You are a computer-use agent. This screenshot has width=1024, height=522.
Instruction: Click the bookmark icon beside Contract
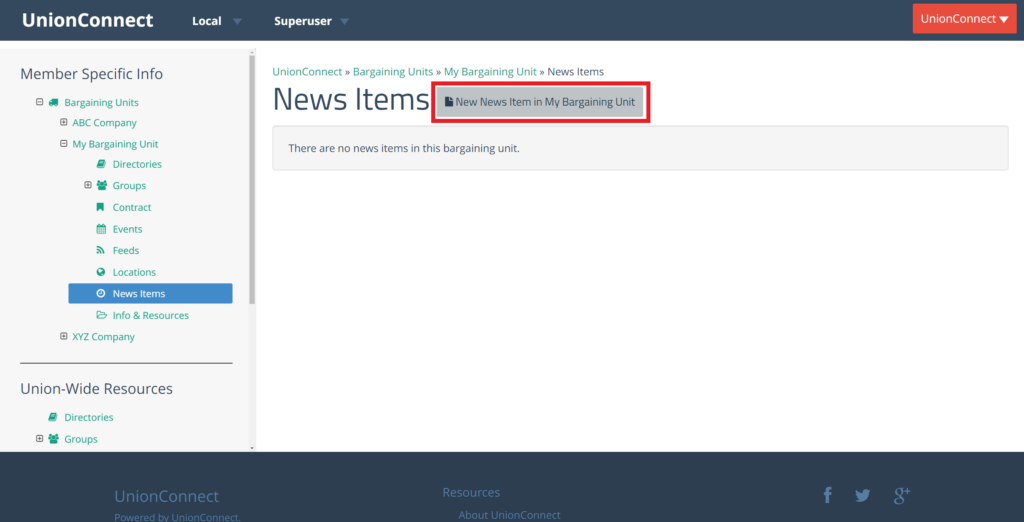click(x=100, y=207)
